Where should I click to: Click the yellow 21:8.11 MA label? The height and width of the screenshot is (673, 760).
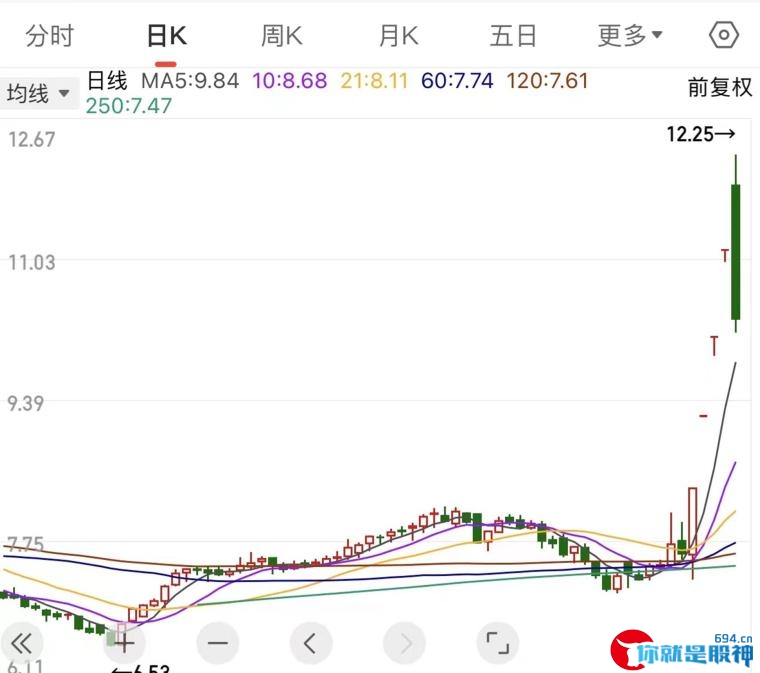374,81
